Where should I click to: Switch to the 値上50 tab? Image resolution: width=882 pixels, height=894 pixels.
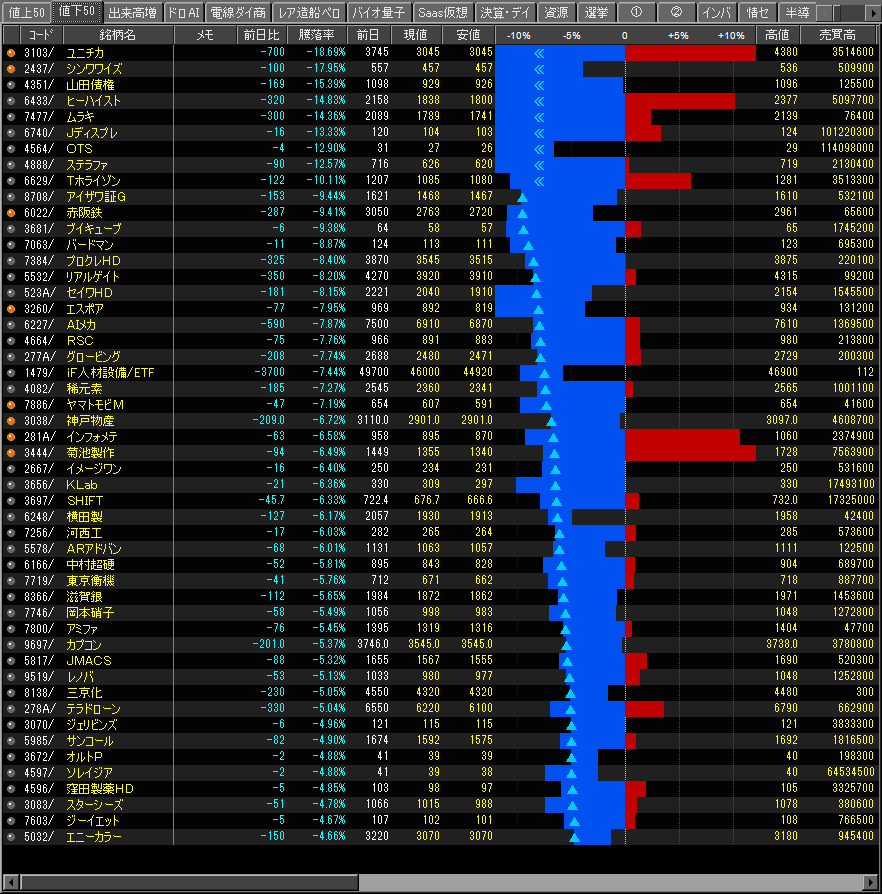click(26, 13)
